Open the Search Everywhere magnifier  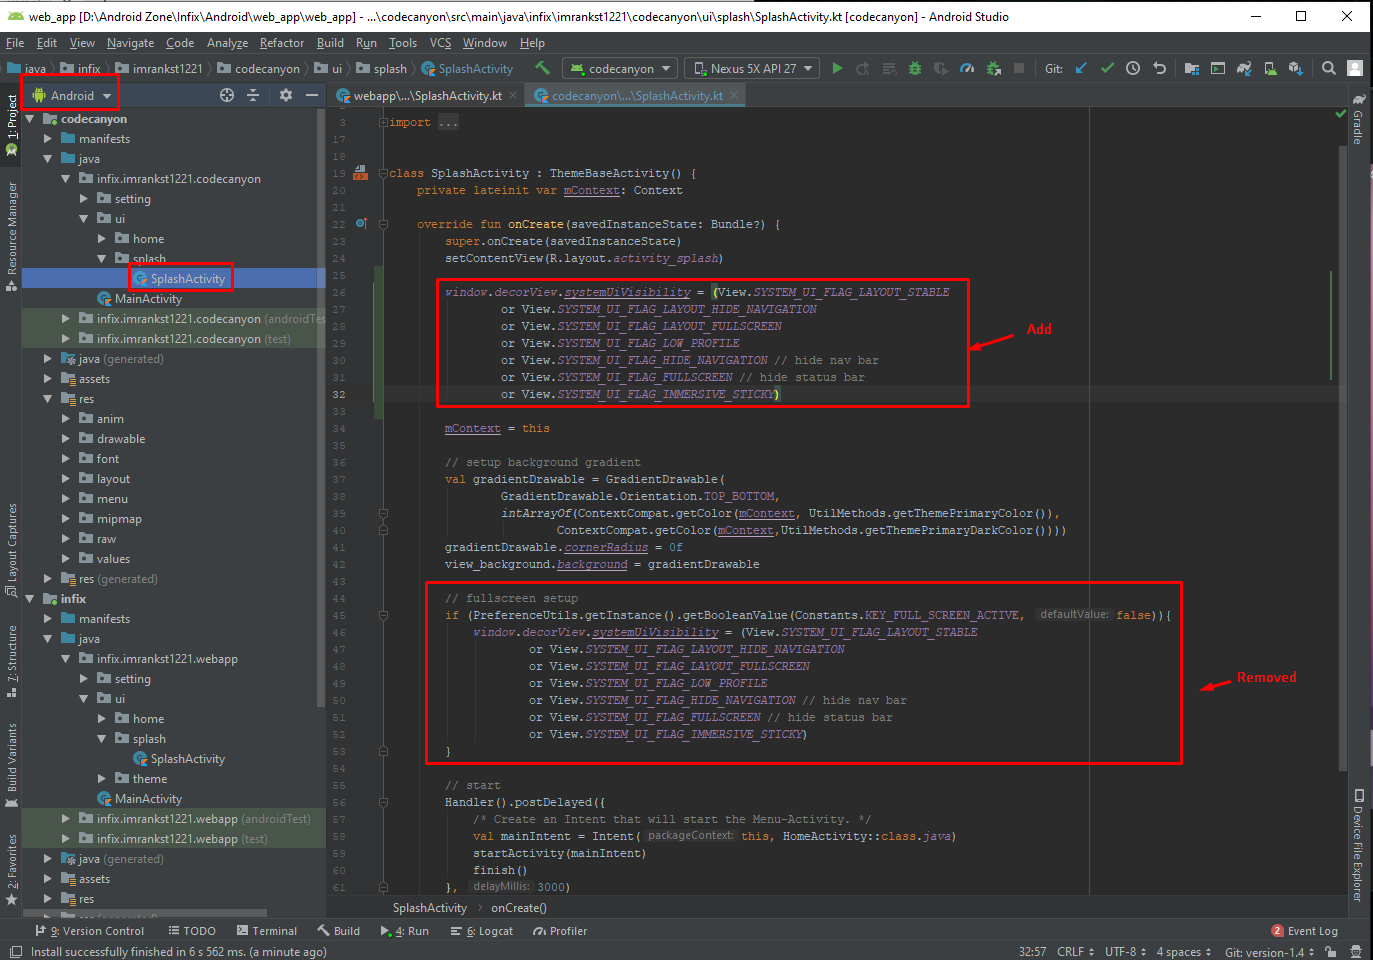tap(1328, 69)
